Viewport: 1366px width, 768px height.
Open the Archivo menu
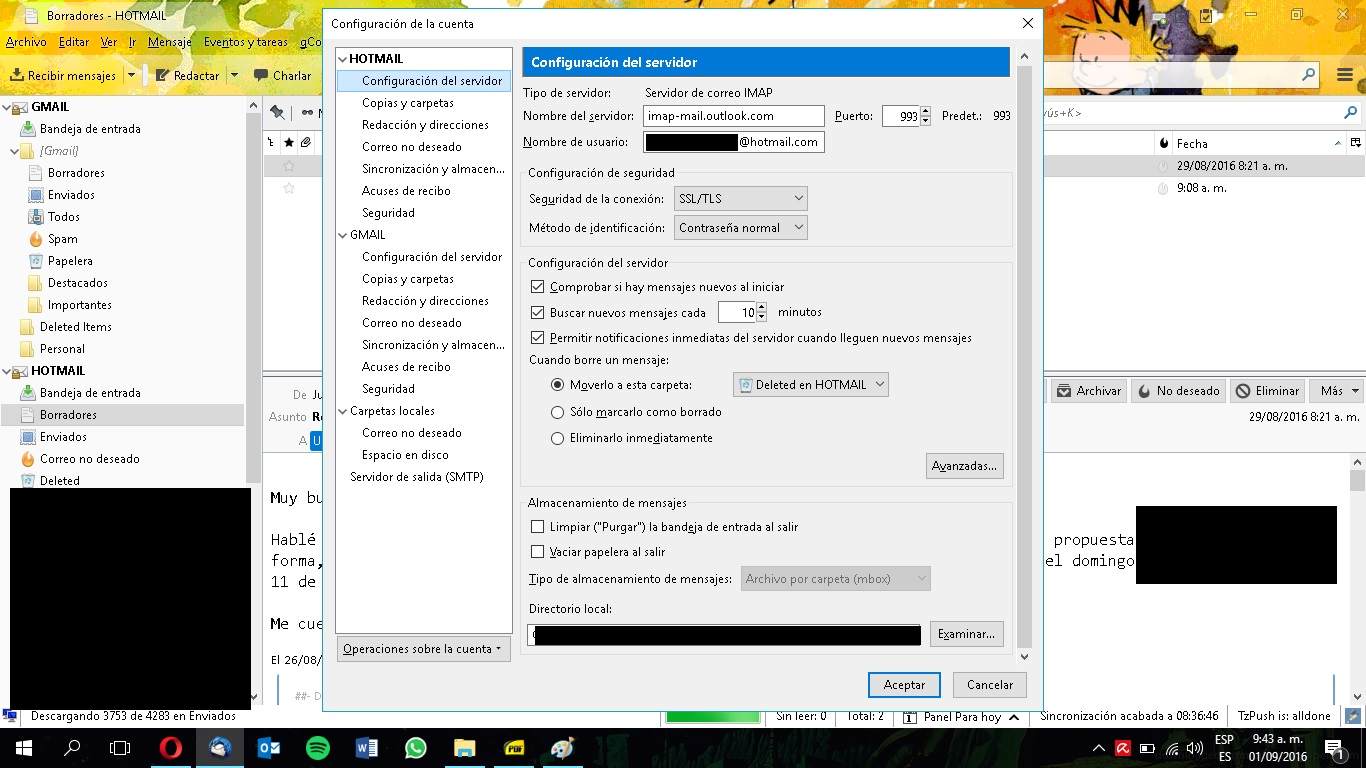tap(26, 43)
